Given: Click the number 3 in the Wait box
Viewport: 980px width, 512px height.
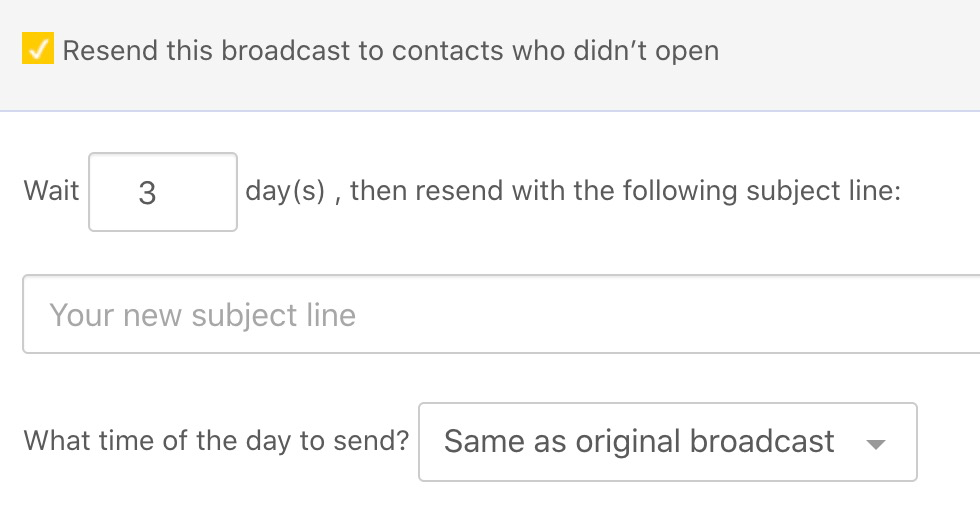Looking at the screenshot, I should pyautogui.click(x=147, y=193).
